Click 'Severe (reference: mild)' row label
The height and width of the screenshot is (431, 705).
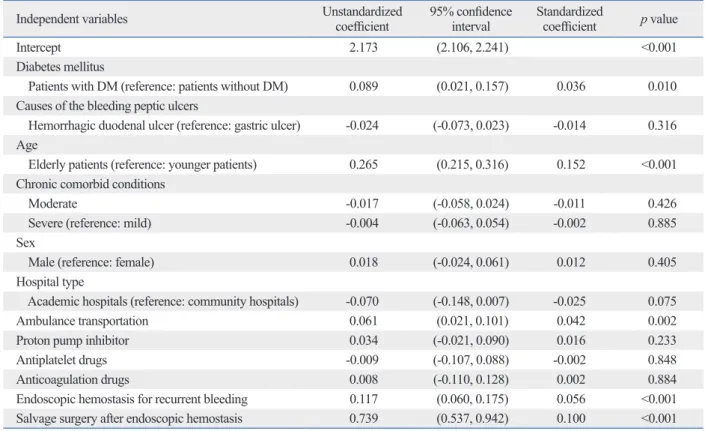pos(90,223)
